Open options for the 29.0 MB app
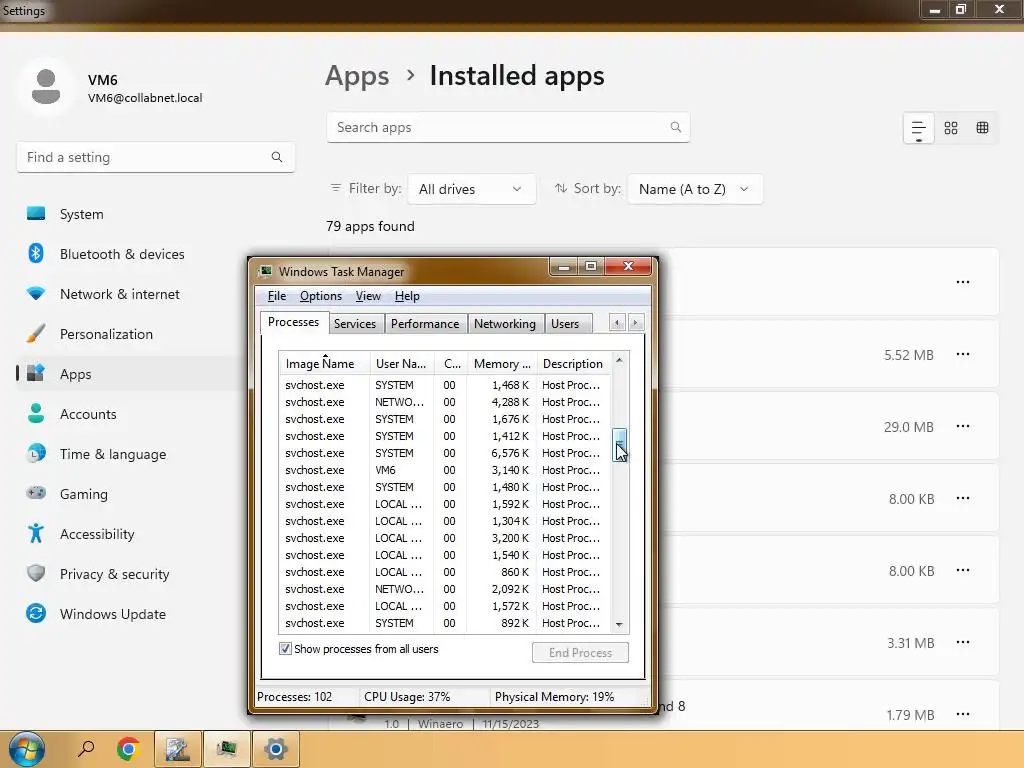1024x768 pixels. pos(963,426)
